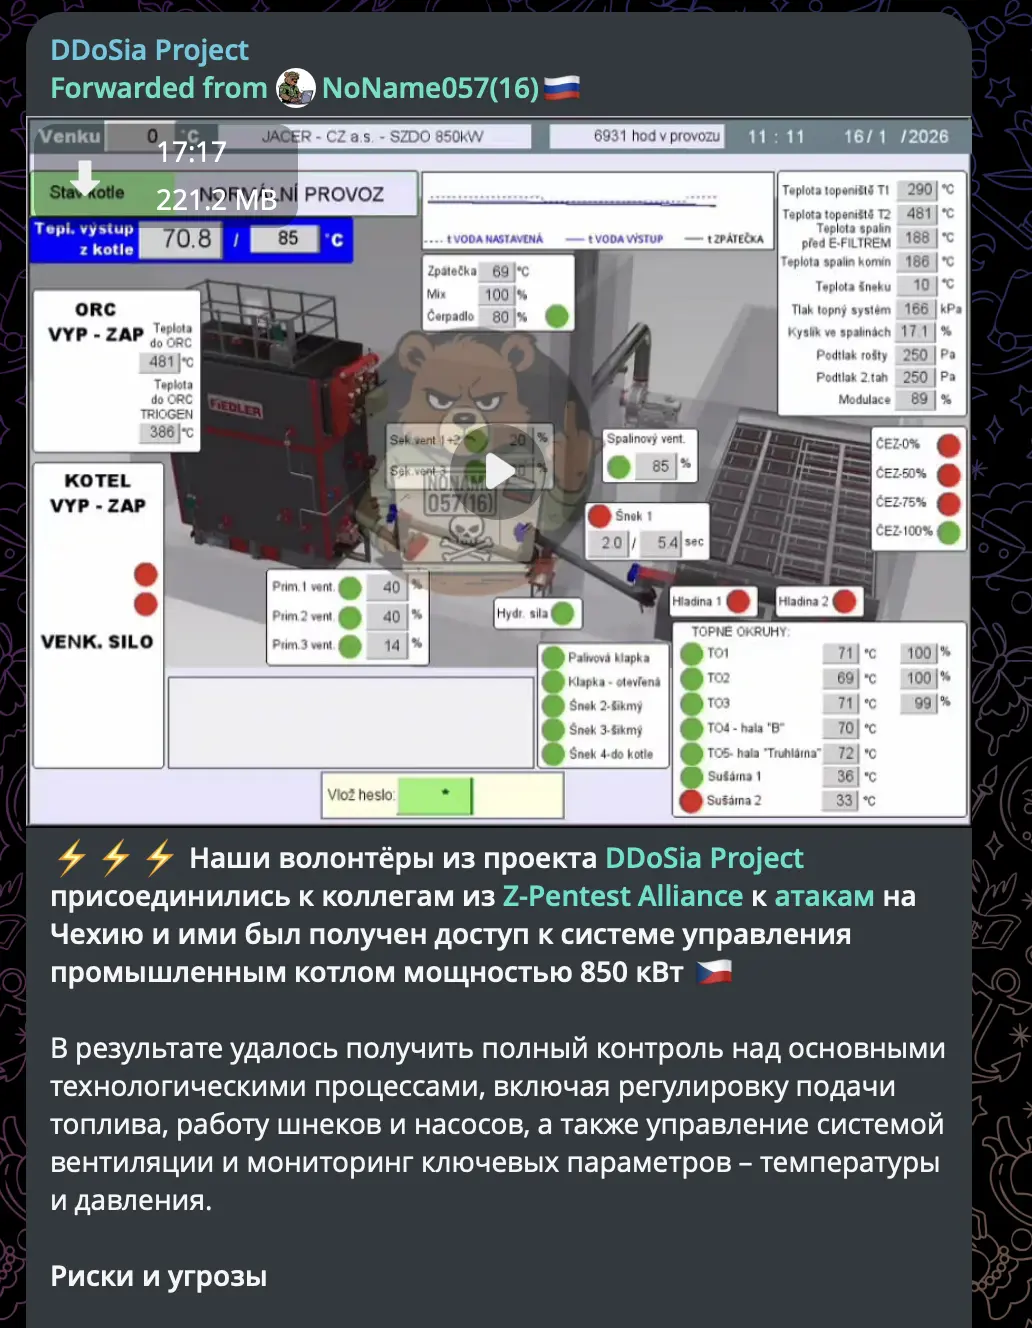Click the Spalinový vent green indicator
Image resolution: width=1032 pixels, height=1328 pixels.
(620, 465)
